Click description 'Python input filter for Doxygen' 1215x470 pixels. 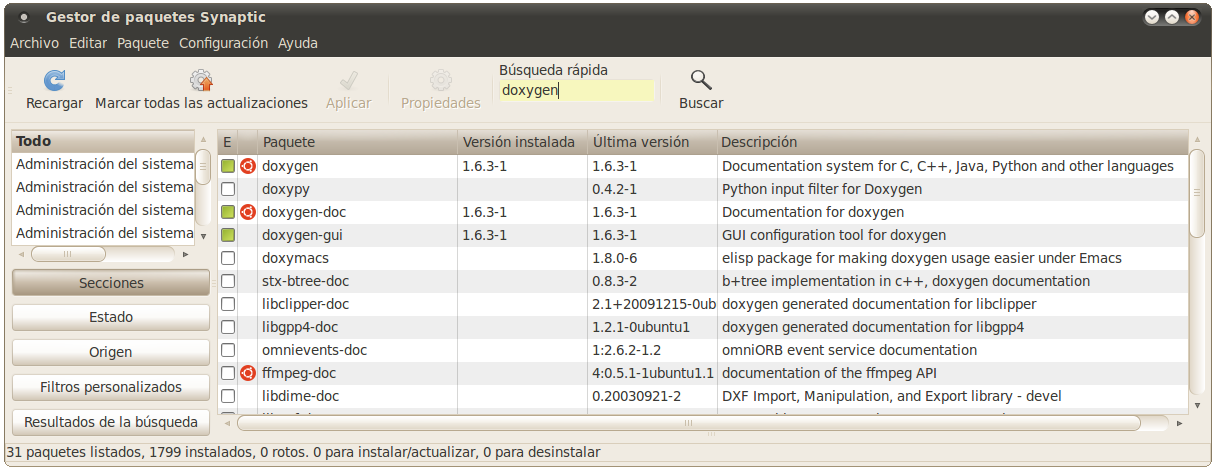tap(822, 189)
